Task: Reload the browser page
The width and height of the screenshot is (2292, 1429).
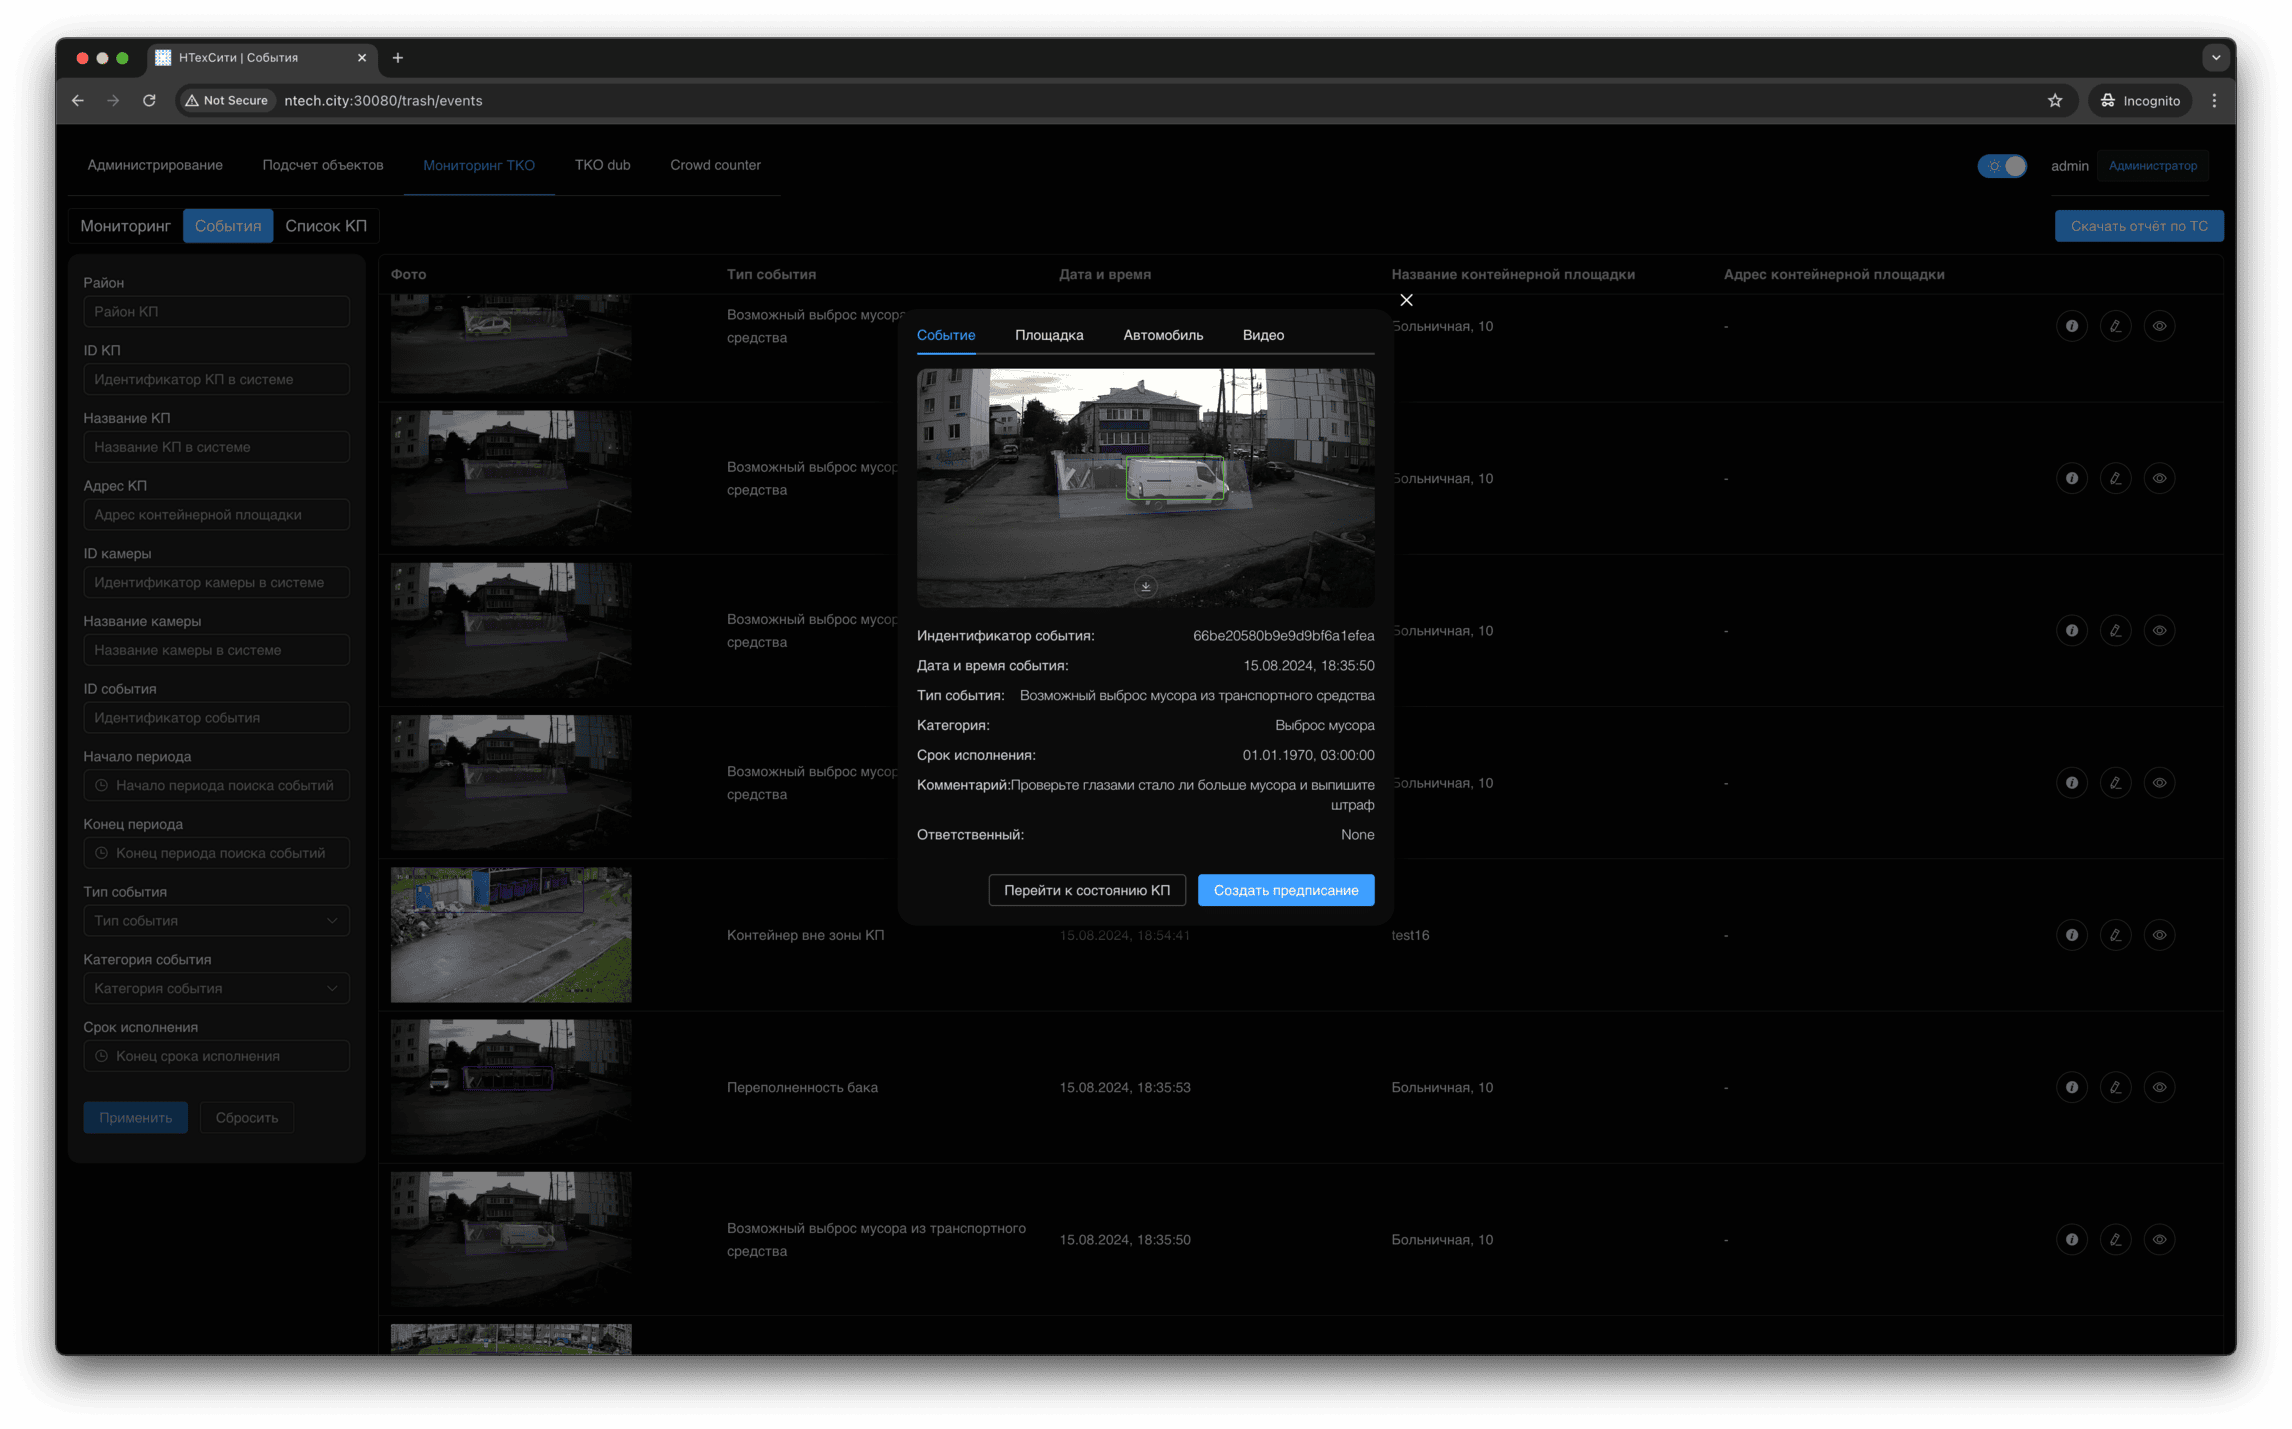Action: [x=149, y=101]
